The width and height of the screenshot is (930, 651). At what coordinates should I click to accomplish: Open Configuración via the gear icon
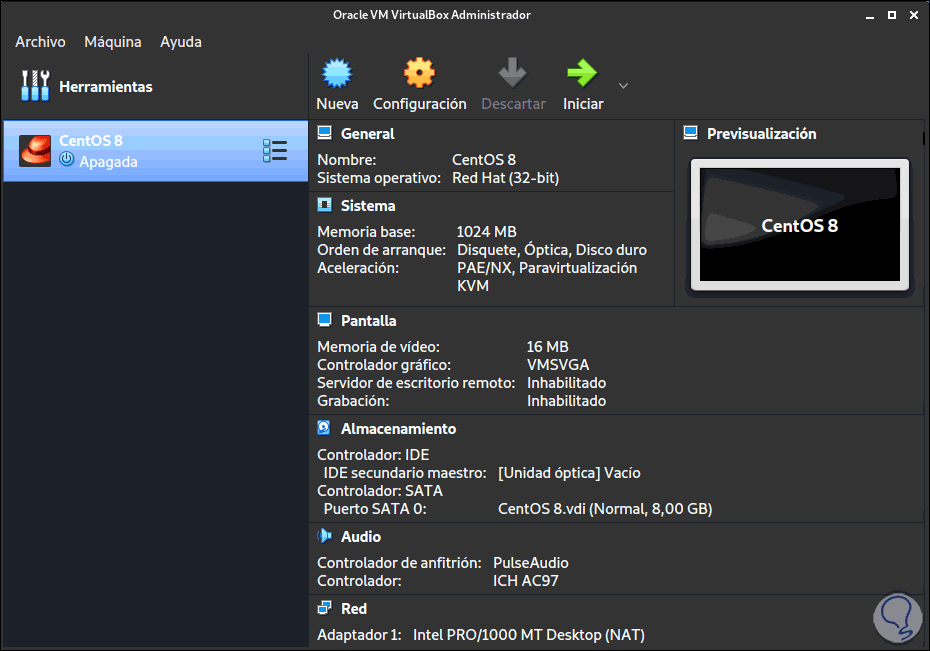click(419, 74)
